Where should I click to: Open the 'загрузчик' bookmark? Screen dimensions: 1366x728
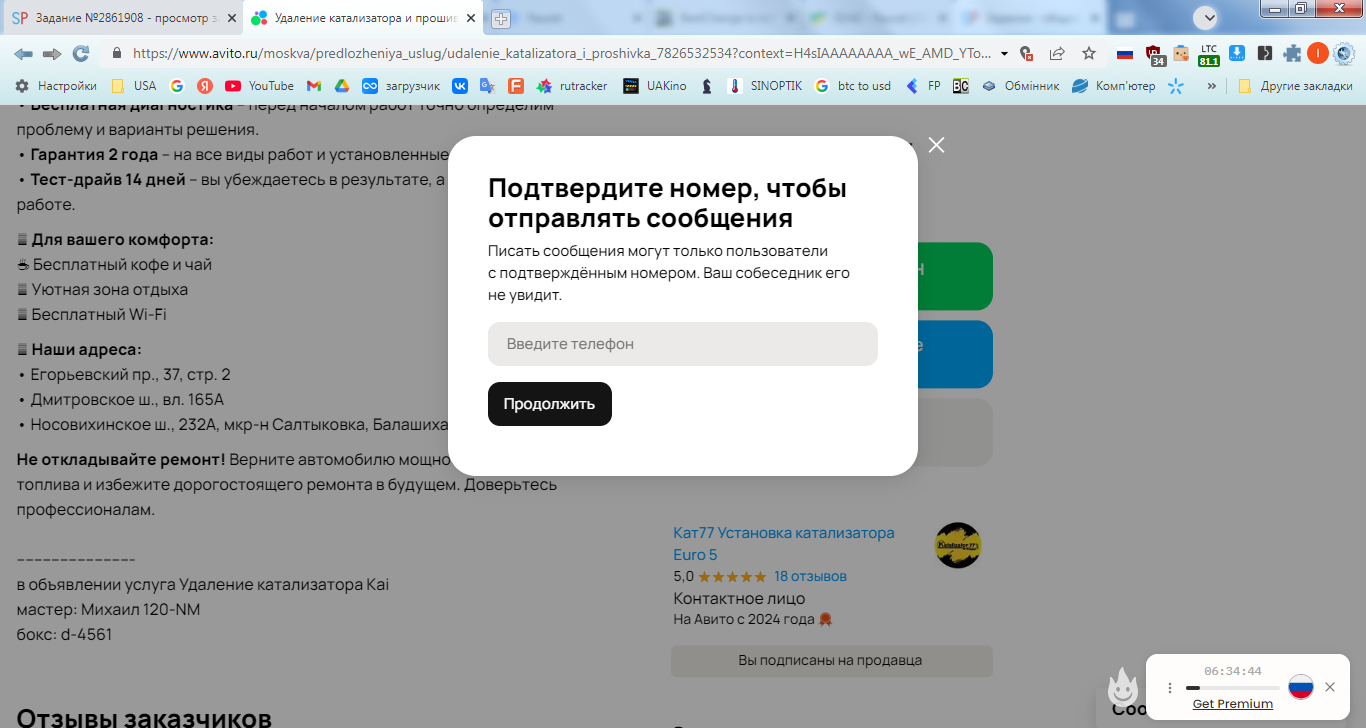[x=401, y=86]
